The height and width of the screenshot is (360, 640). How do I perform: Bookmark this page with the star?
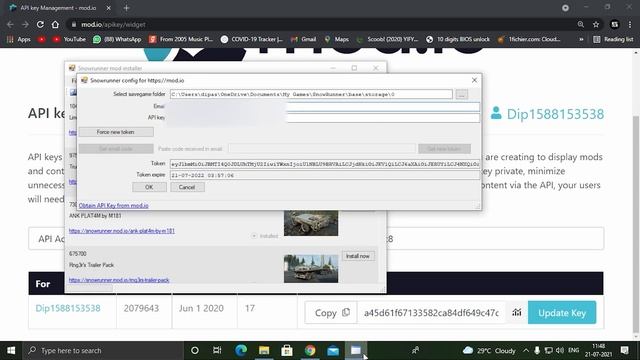click(596, 24)
